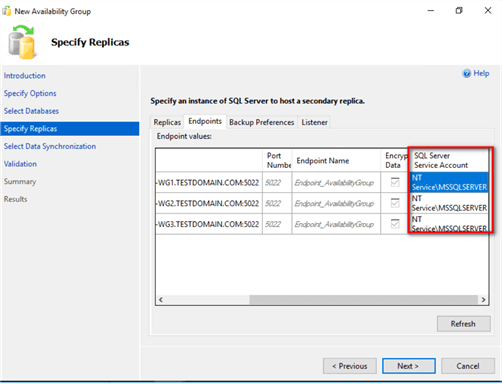Select Specify Replicas in the sidebar

(70, 129)
